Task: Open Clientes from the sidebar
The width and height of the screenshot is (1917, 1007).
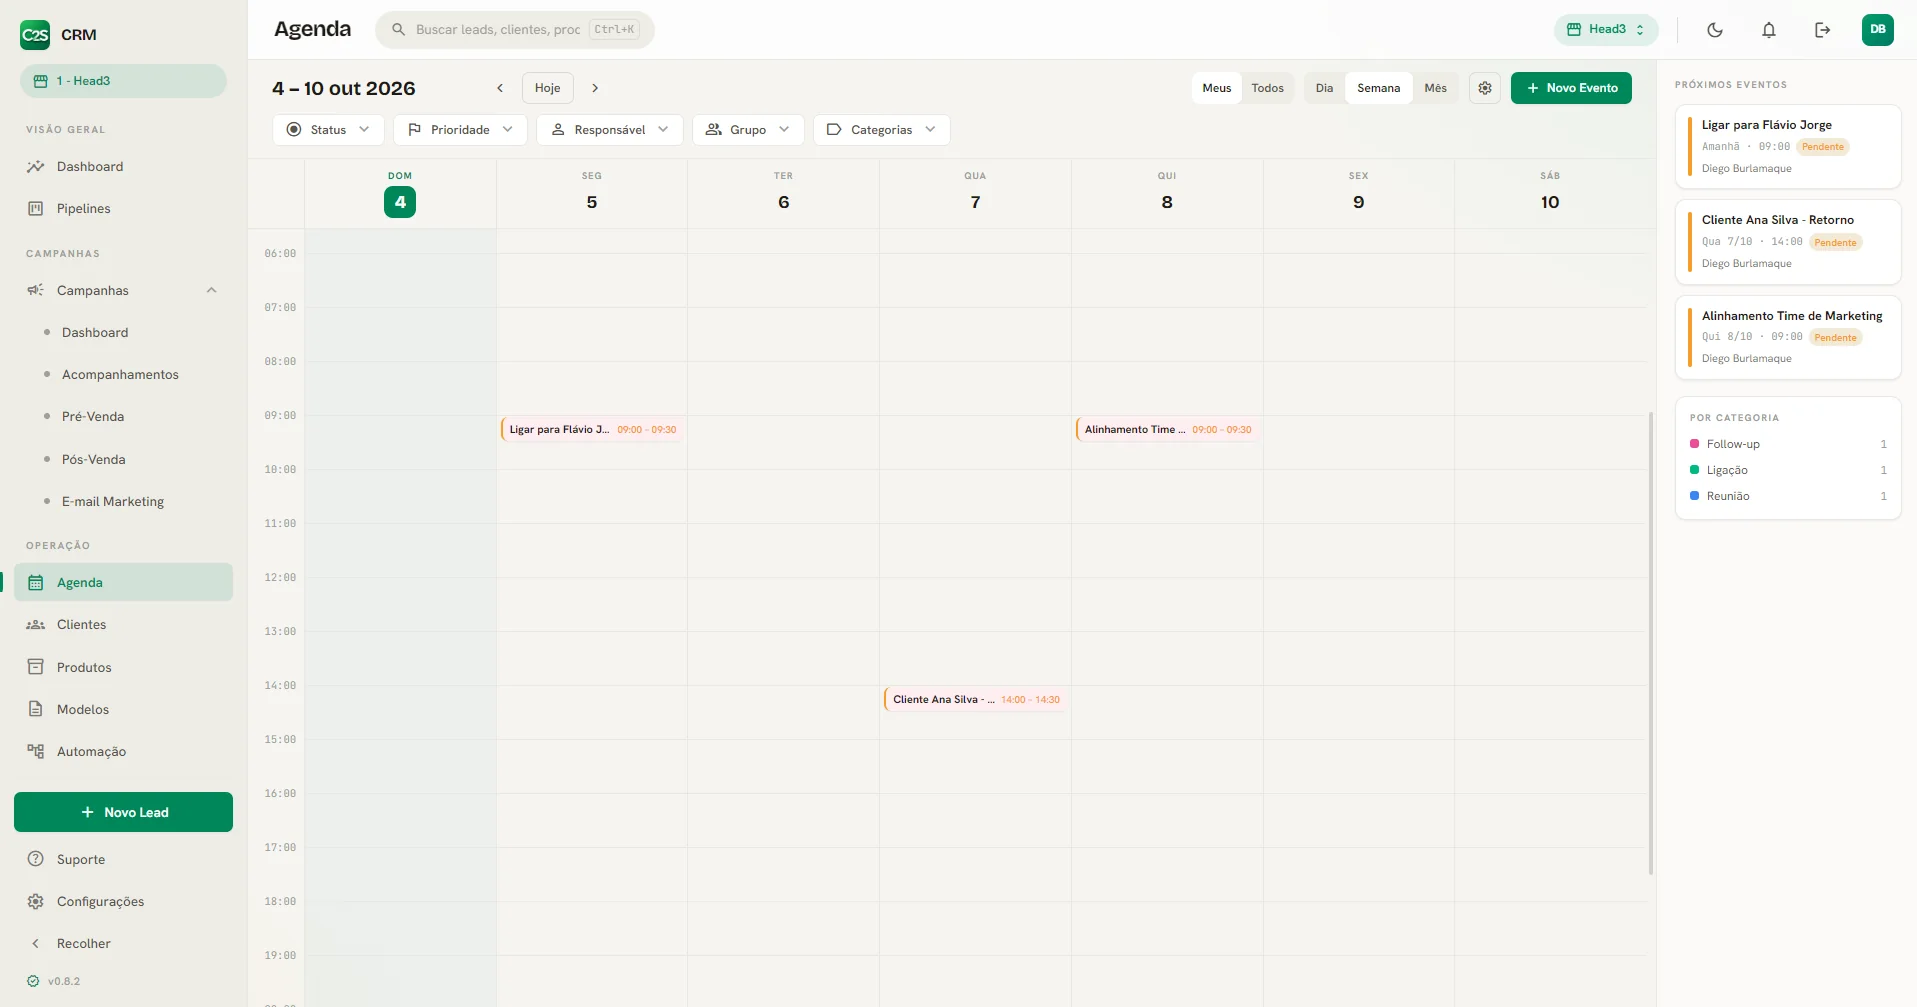Action: click(x=123, y=625)
